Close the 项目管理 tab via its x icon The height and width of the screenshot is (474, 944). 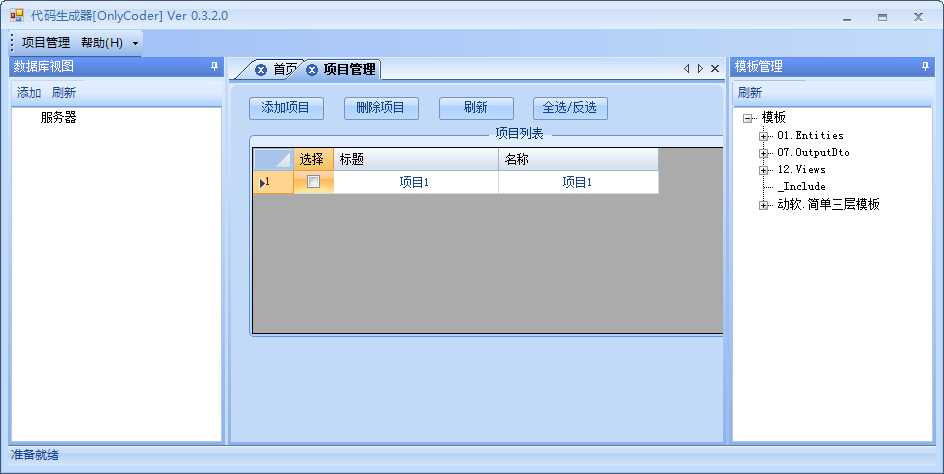click(x=311, y=70)
